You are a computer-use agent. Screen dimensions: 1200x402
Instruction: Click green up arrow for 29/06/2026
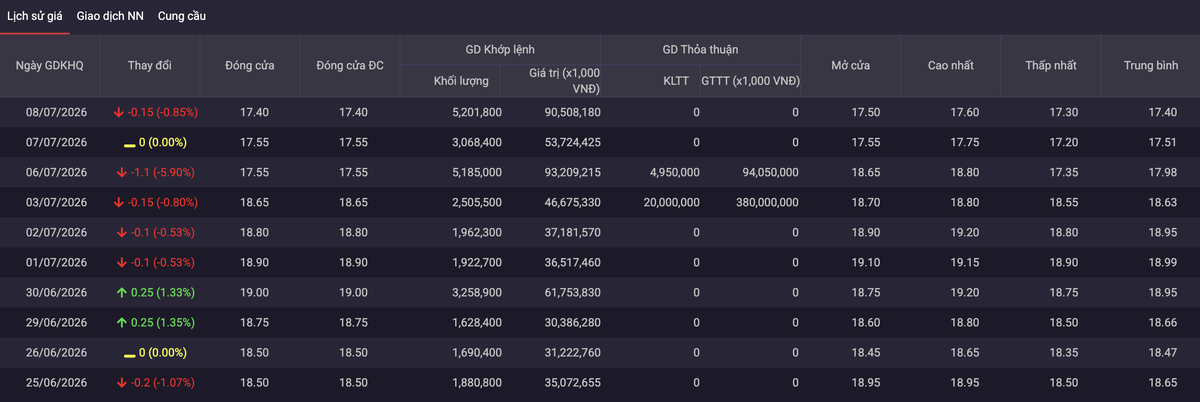[x=121, y=322]
